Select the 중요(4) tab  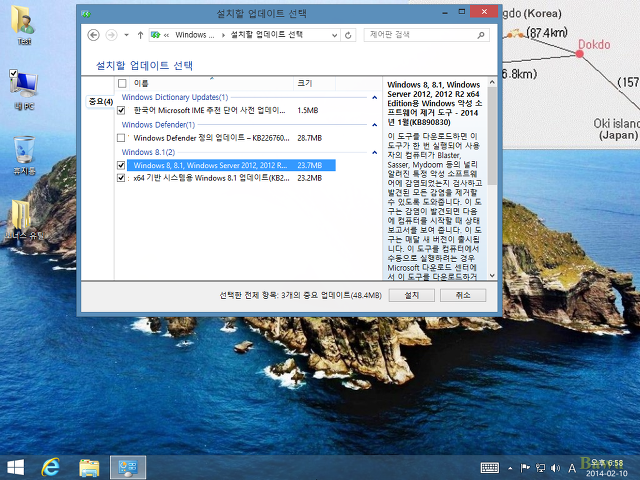[x=101, y=101]
